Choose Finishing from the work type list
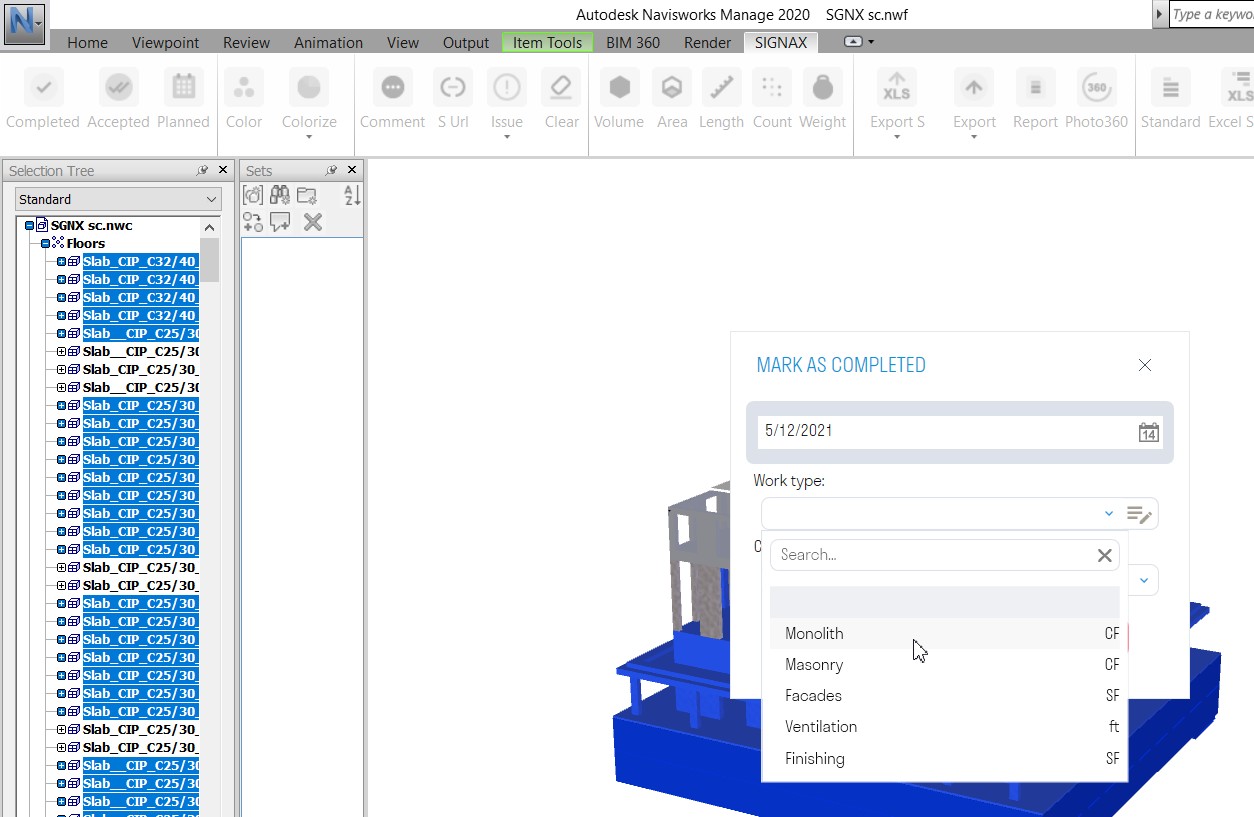This screenshot has width=1254, height=817. pos(945,759)
